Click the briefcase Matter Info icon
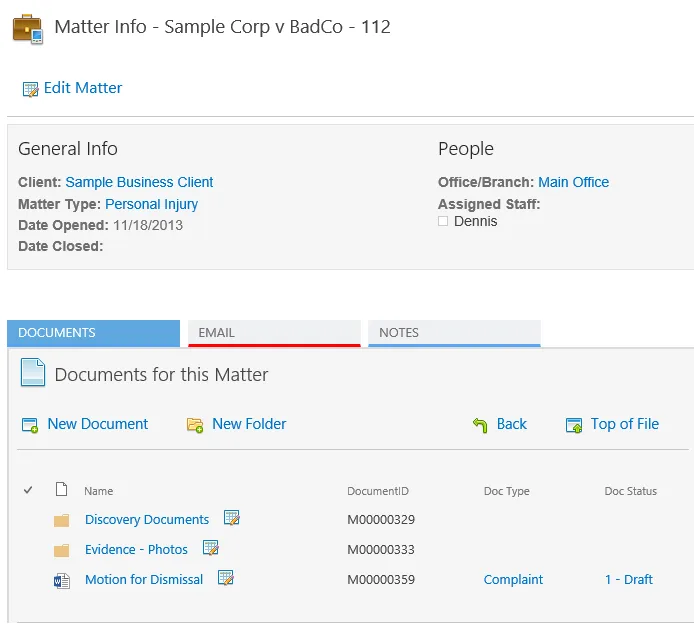Screen dimensions: 694x634 28,29
